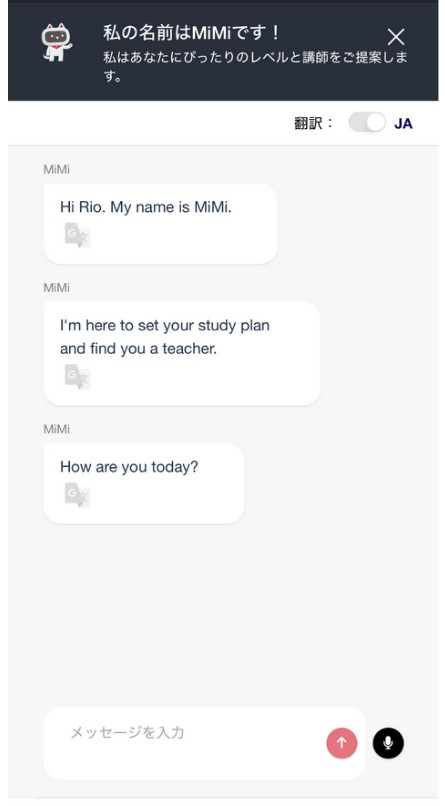Click the 'Hi Rio. My name is MiMi.' bubble
This screenshot has height=806, width=445.
coord(160,224)
